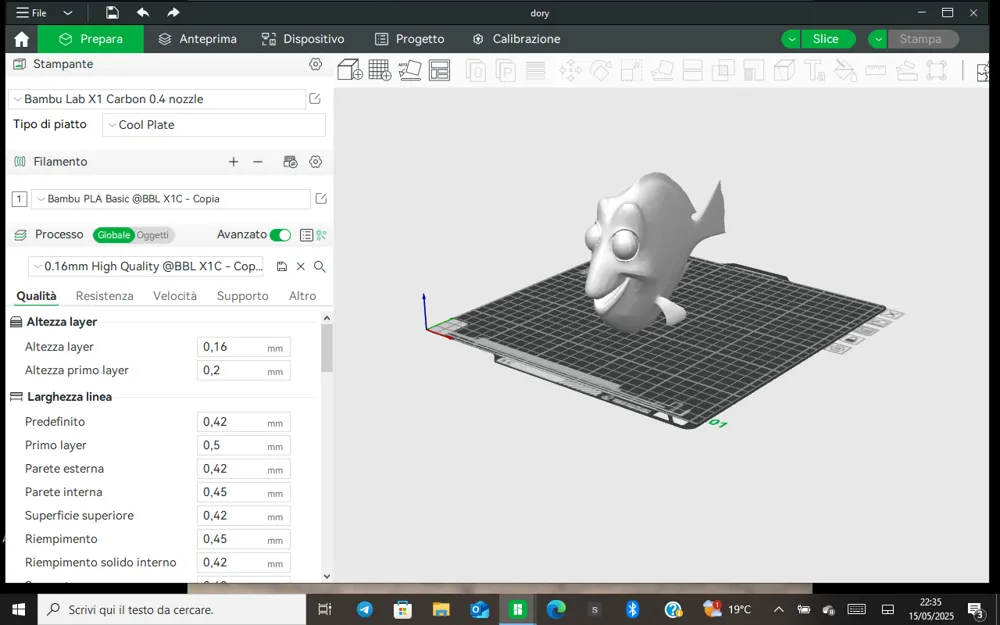Open the Tipo di piatto Cool Plate dropdown
Viewport: 1000px width, 625px height.
214,125
